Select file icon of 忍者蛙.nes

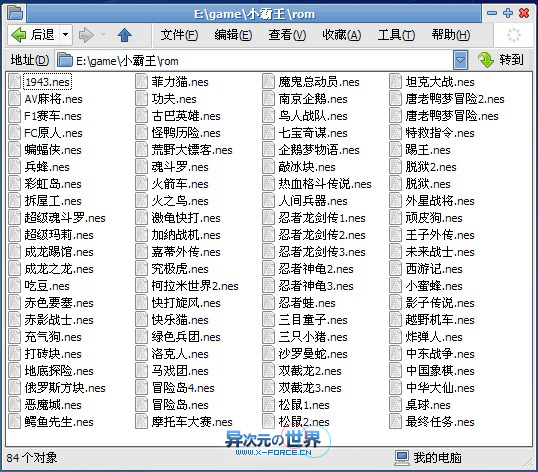(x=268, y=303)
